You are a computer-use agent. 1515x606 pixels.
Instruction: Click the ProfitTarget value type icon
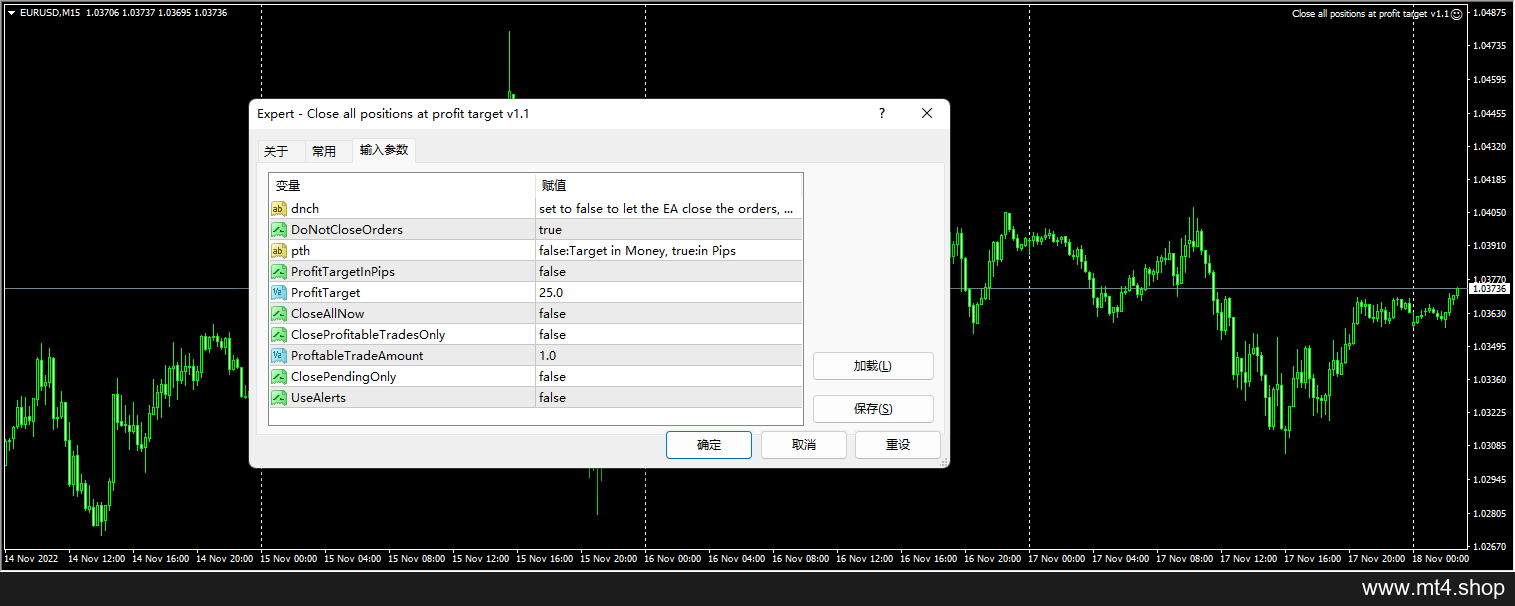(279, 293)
